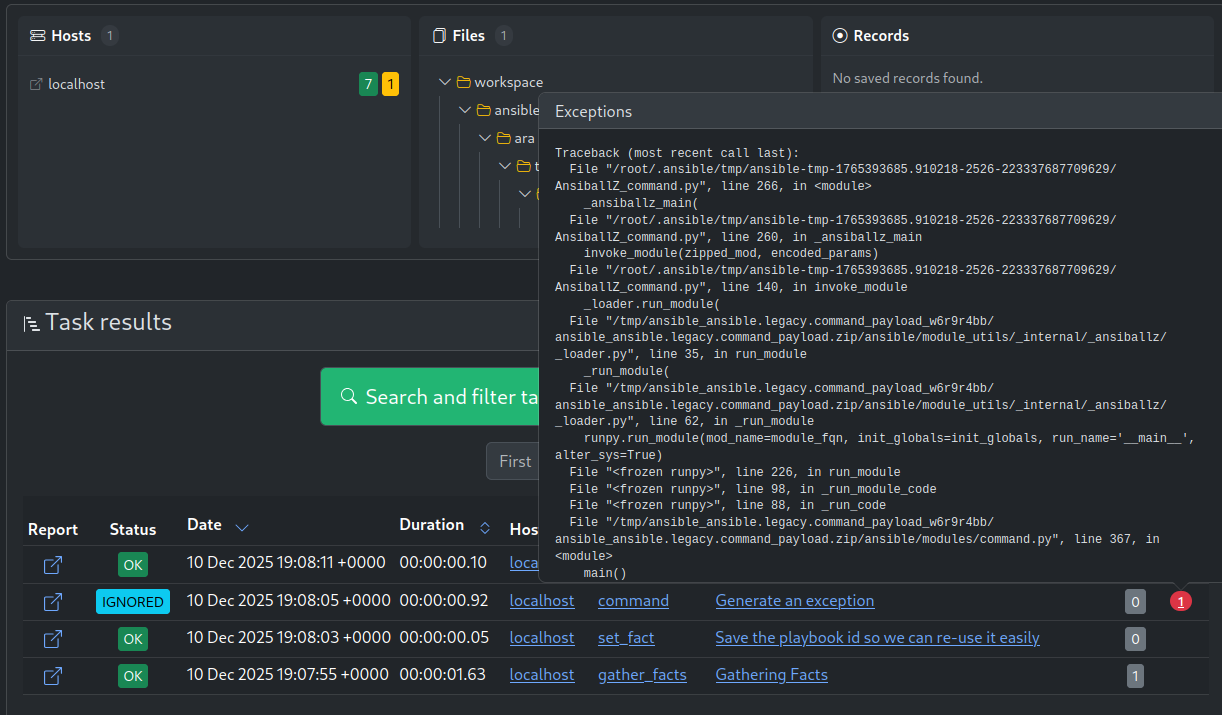This screenshot has width=1222, height=715.
Task: Open report for Generate an exception task
Action: pyautogui.click(x=53, y=602)
